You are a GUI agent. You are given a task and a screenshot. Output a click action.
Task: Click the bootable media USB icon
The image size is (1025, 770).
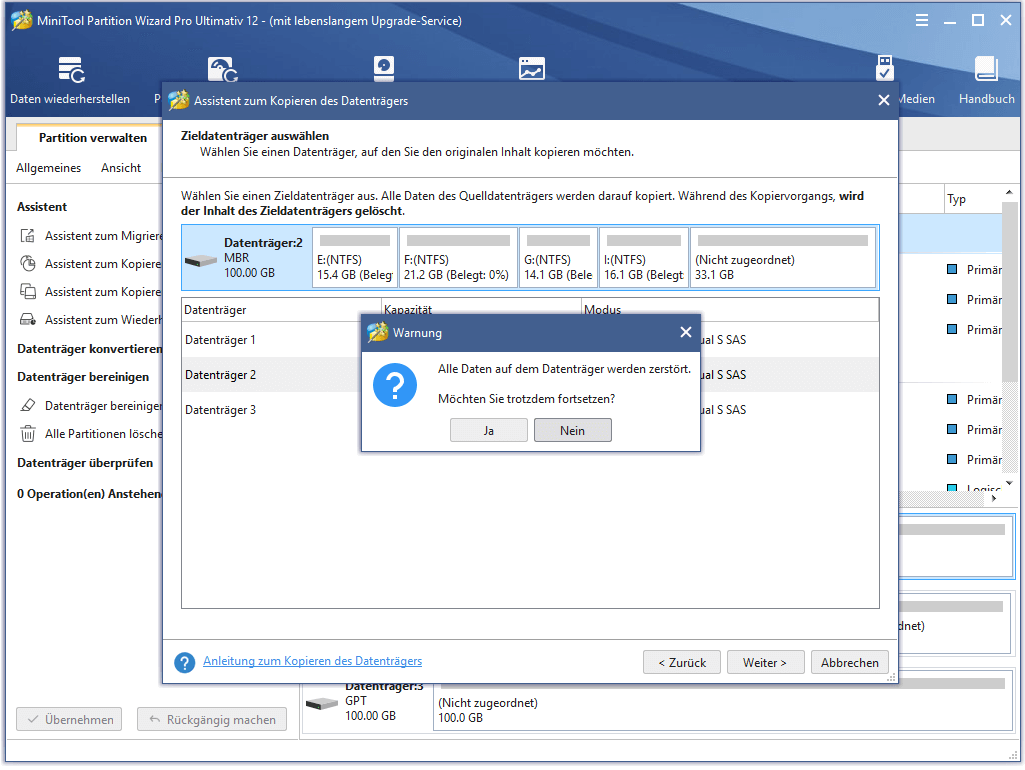pyautogui.click(x=884, y=68)
